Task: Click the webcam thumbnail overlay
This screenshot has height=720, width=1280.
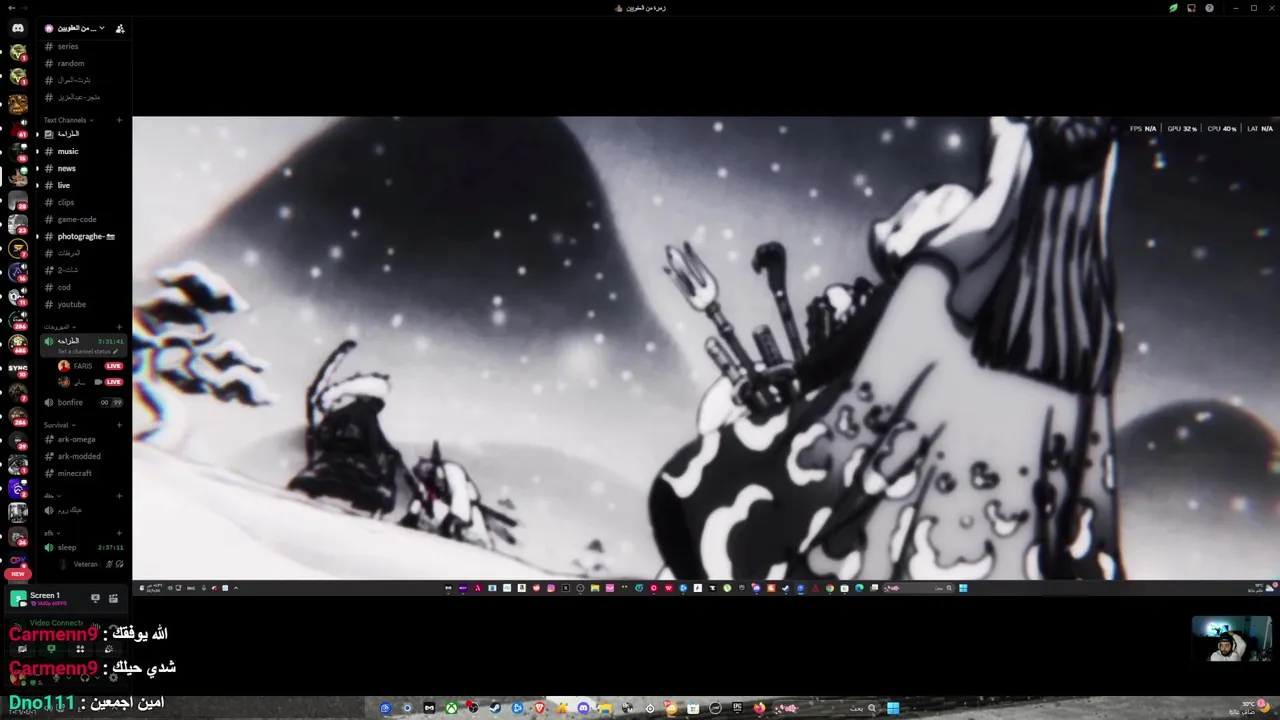Action: [1232, 639]
